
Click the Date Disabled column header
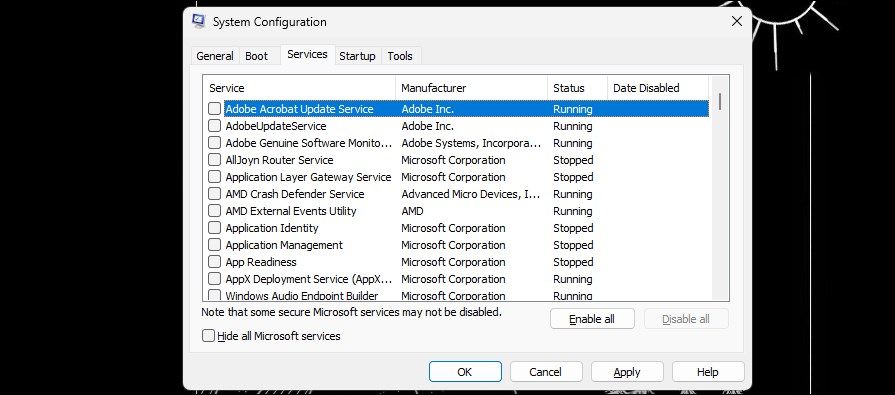(658, 88)
